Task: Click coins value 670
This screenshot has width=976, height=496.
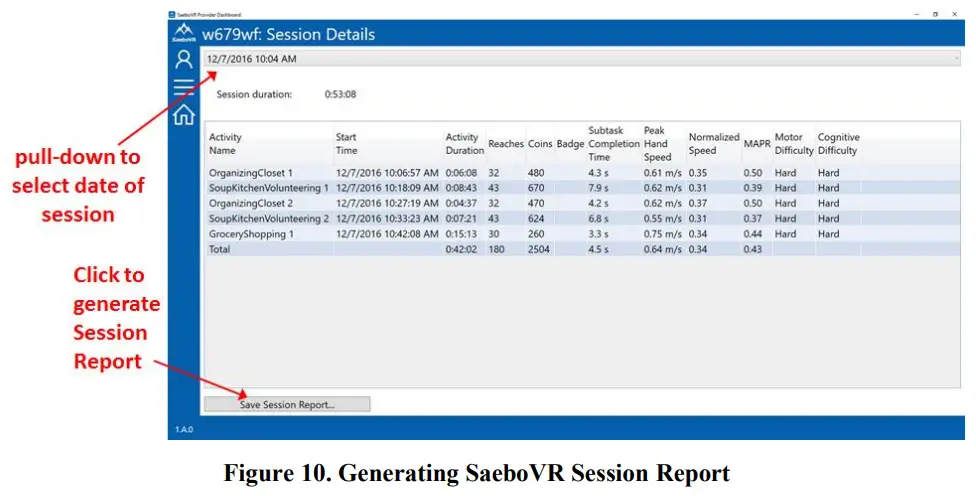Action: click(x=536, y=188)
